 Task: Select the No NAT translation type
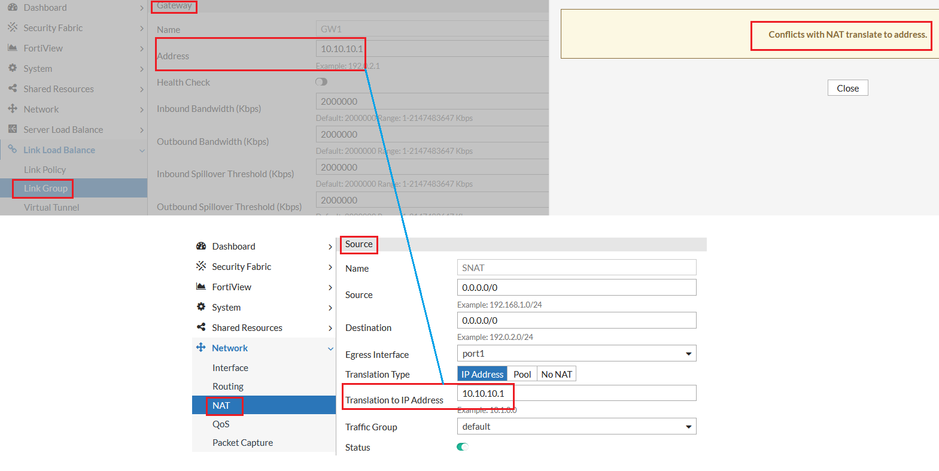click(x=556, y=374)
